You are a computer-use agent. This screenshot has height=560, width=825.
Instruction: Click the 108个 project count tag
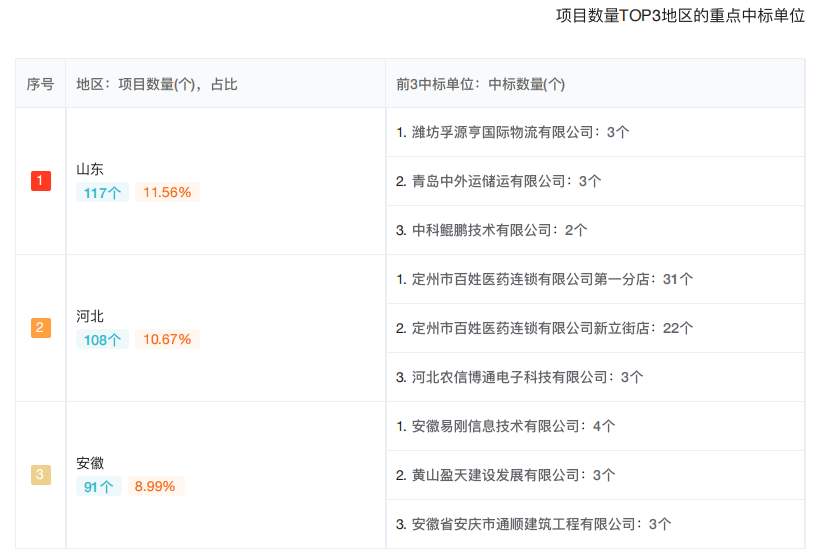(x=103, y=339)
